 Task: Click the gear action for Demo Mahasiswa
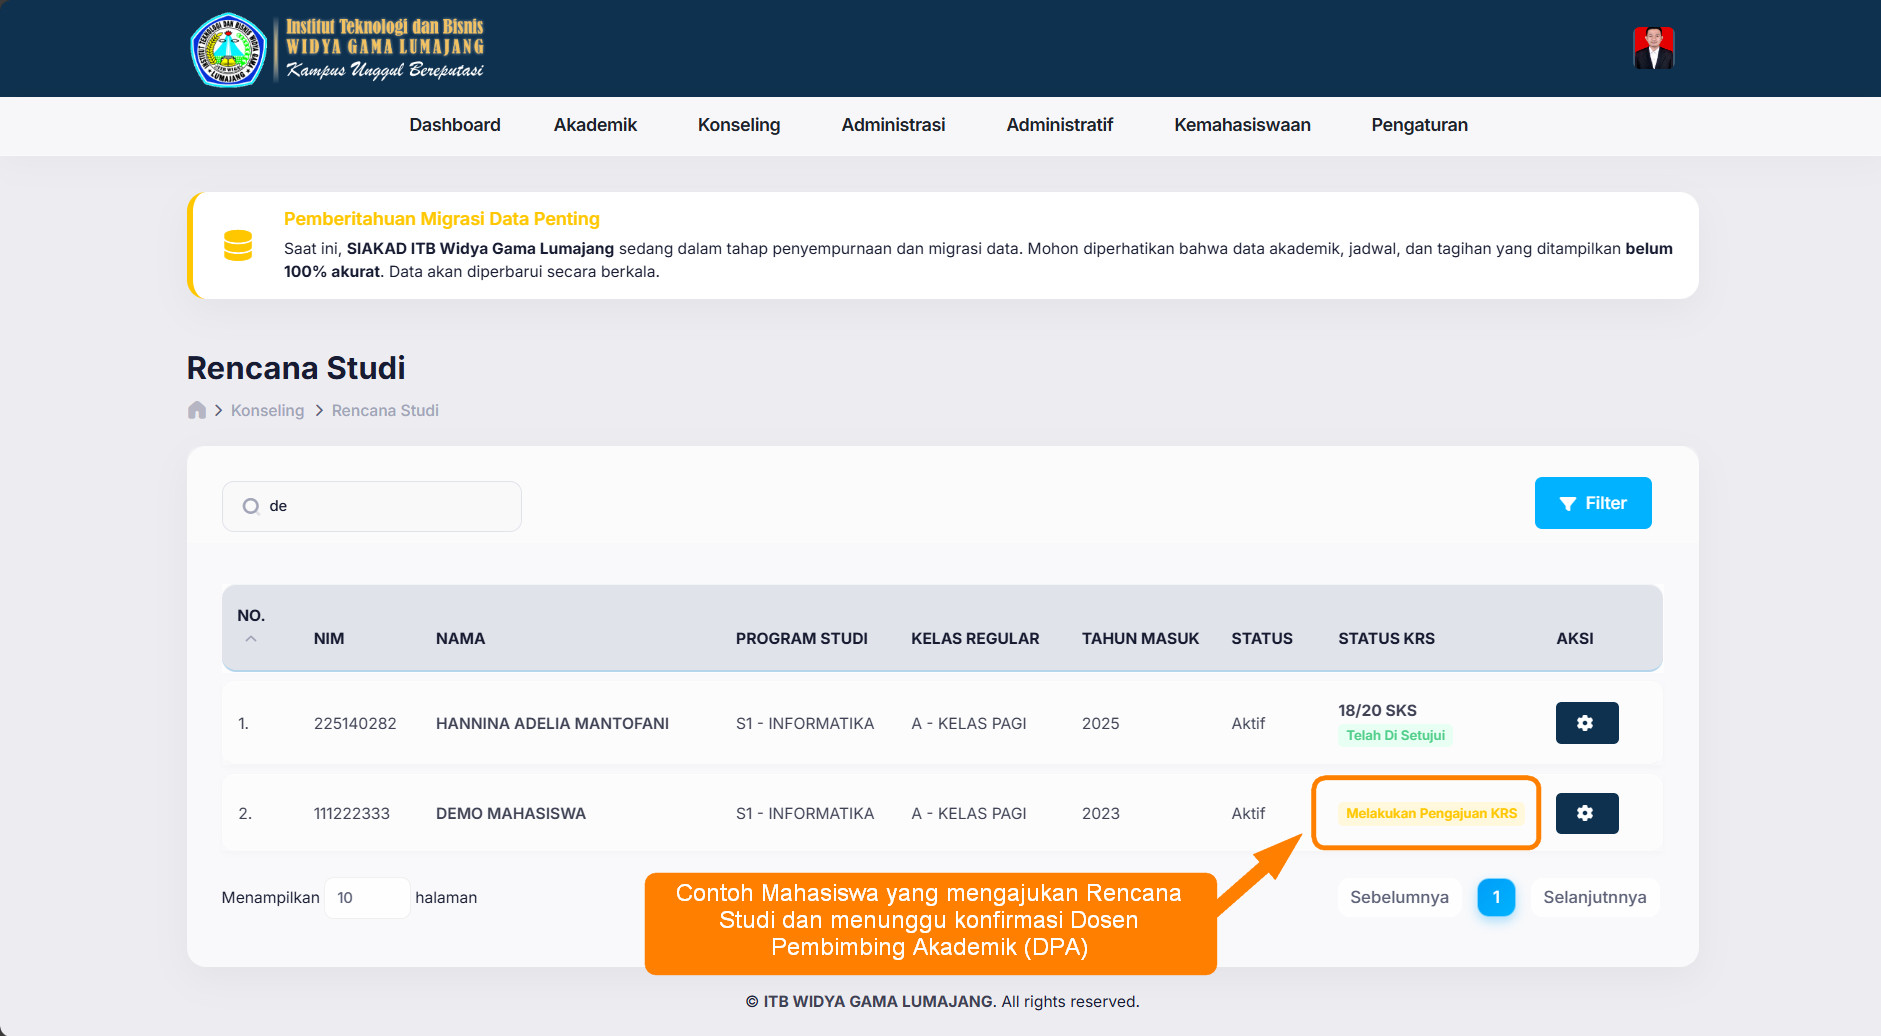pyautogui.click(x=1586, y=813)
